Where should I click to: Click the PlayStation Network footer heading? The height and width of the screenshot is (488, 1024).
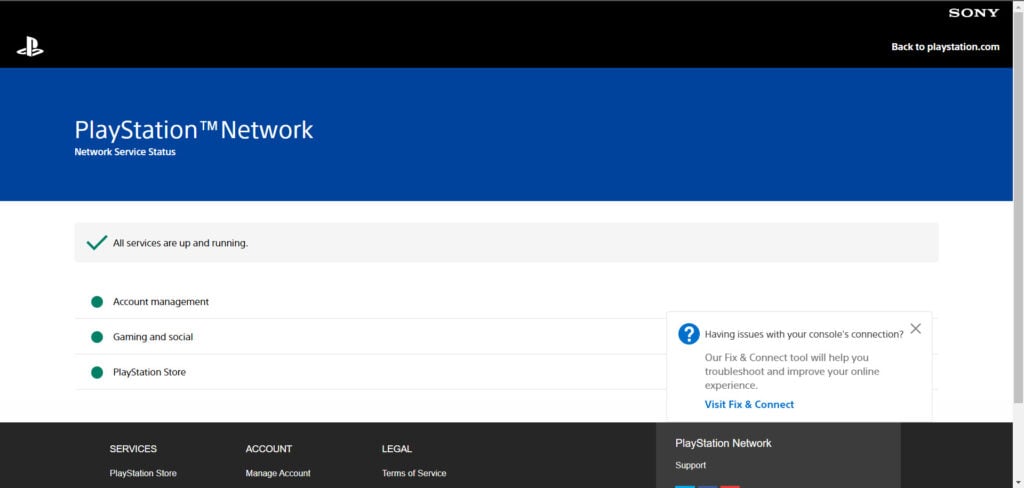723,443
